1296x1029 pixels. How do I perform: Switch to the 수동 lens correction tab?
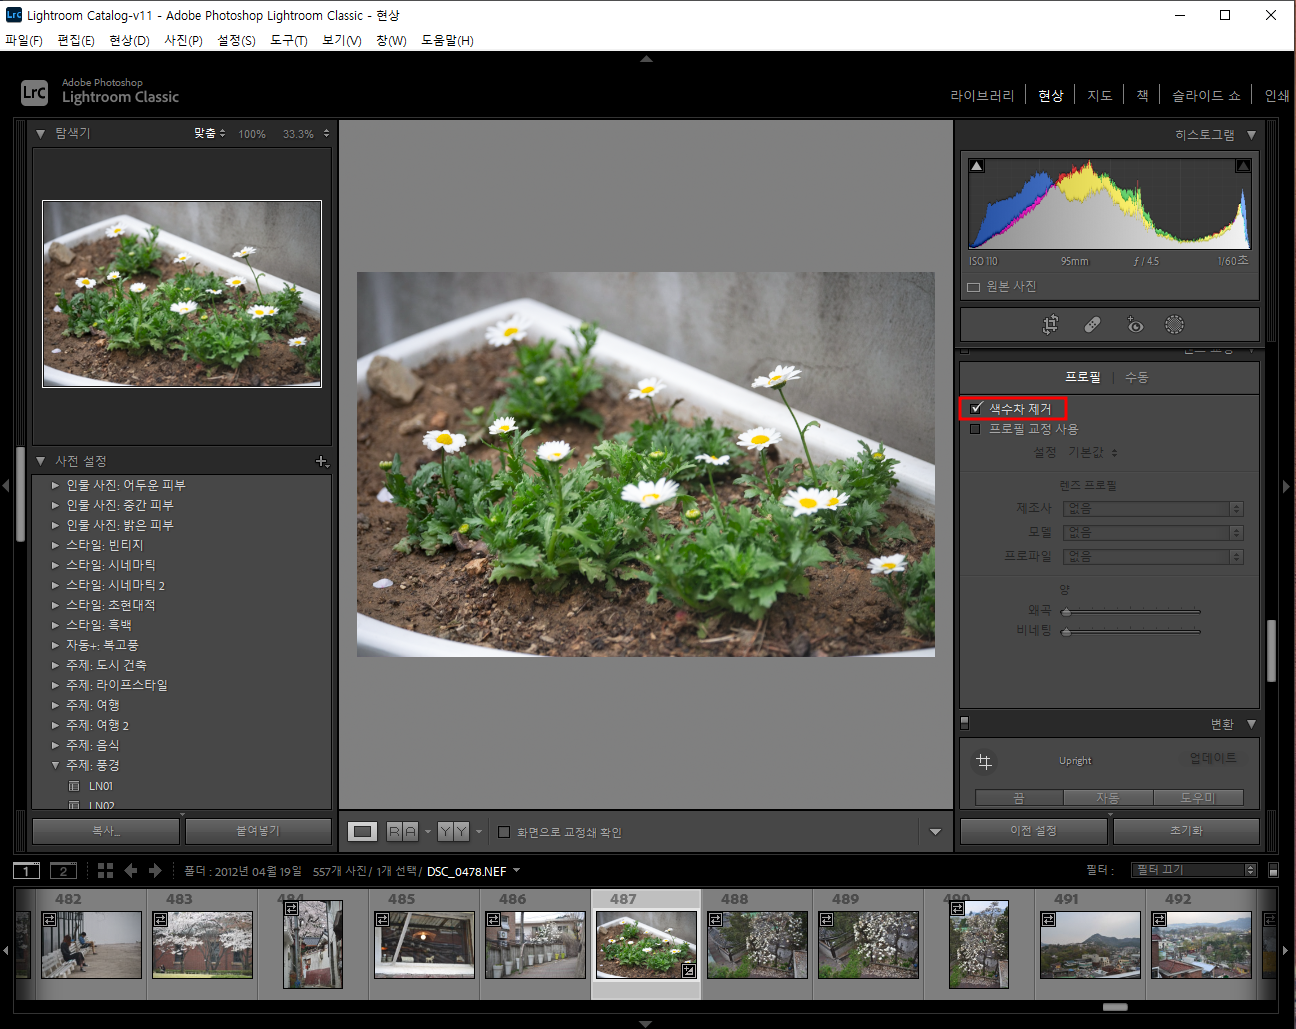tap(1137, 377)
